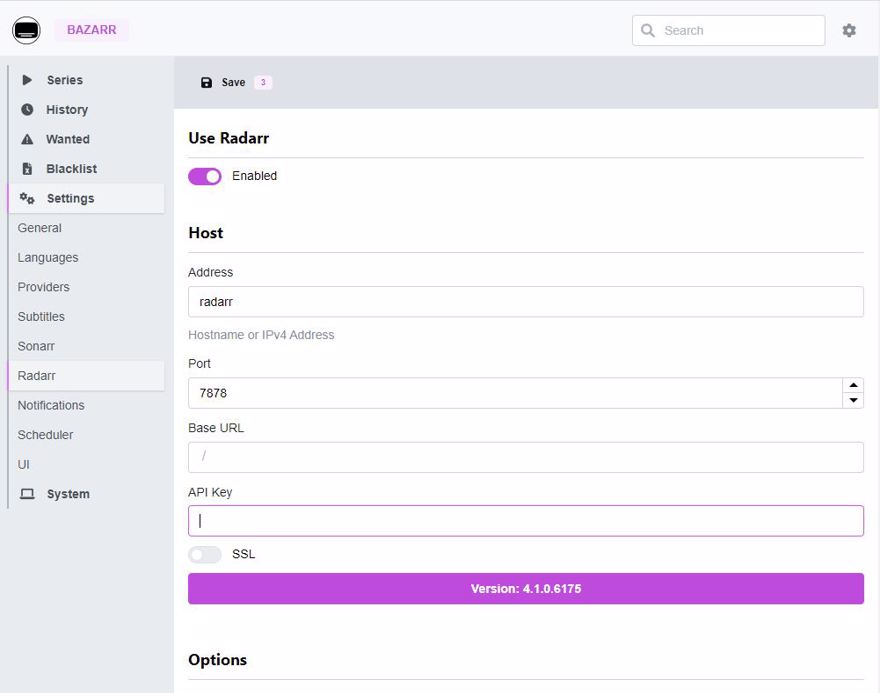This screenshot has height=693, width=880.
Task: Click the 'Host' section heading
Action: click(205, 233)
